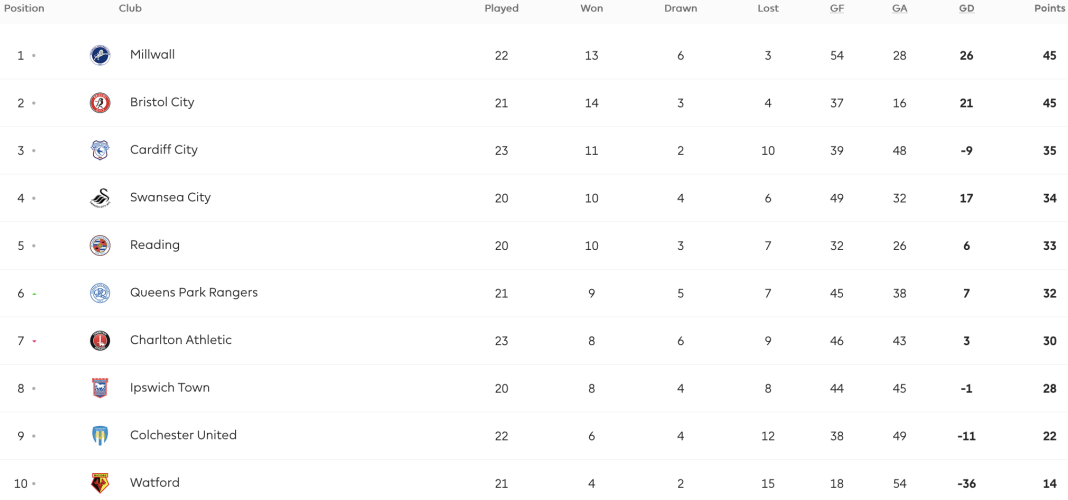Click the Colchester United crest
This screenshot has height=500, width=1068.
click(100, 436)
